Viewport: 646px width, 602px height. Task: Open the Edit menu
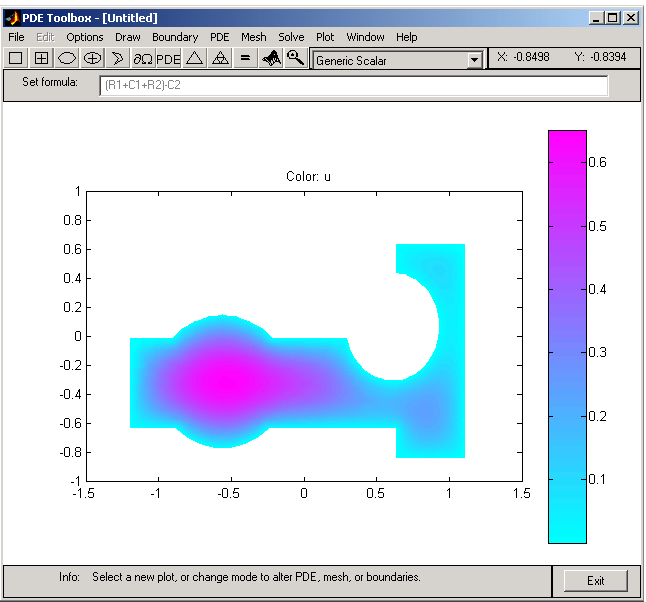tap(45, 37)
